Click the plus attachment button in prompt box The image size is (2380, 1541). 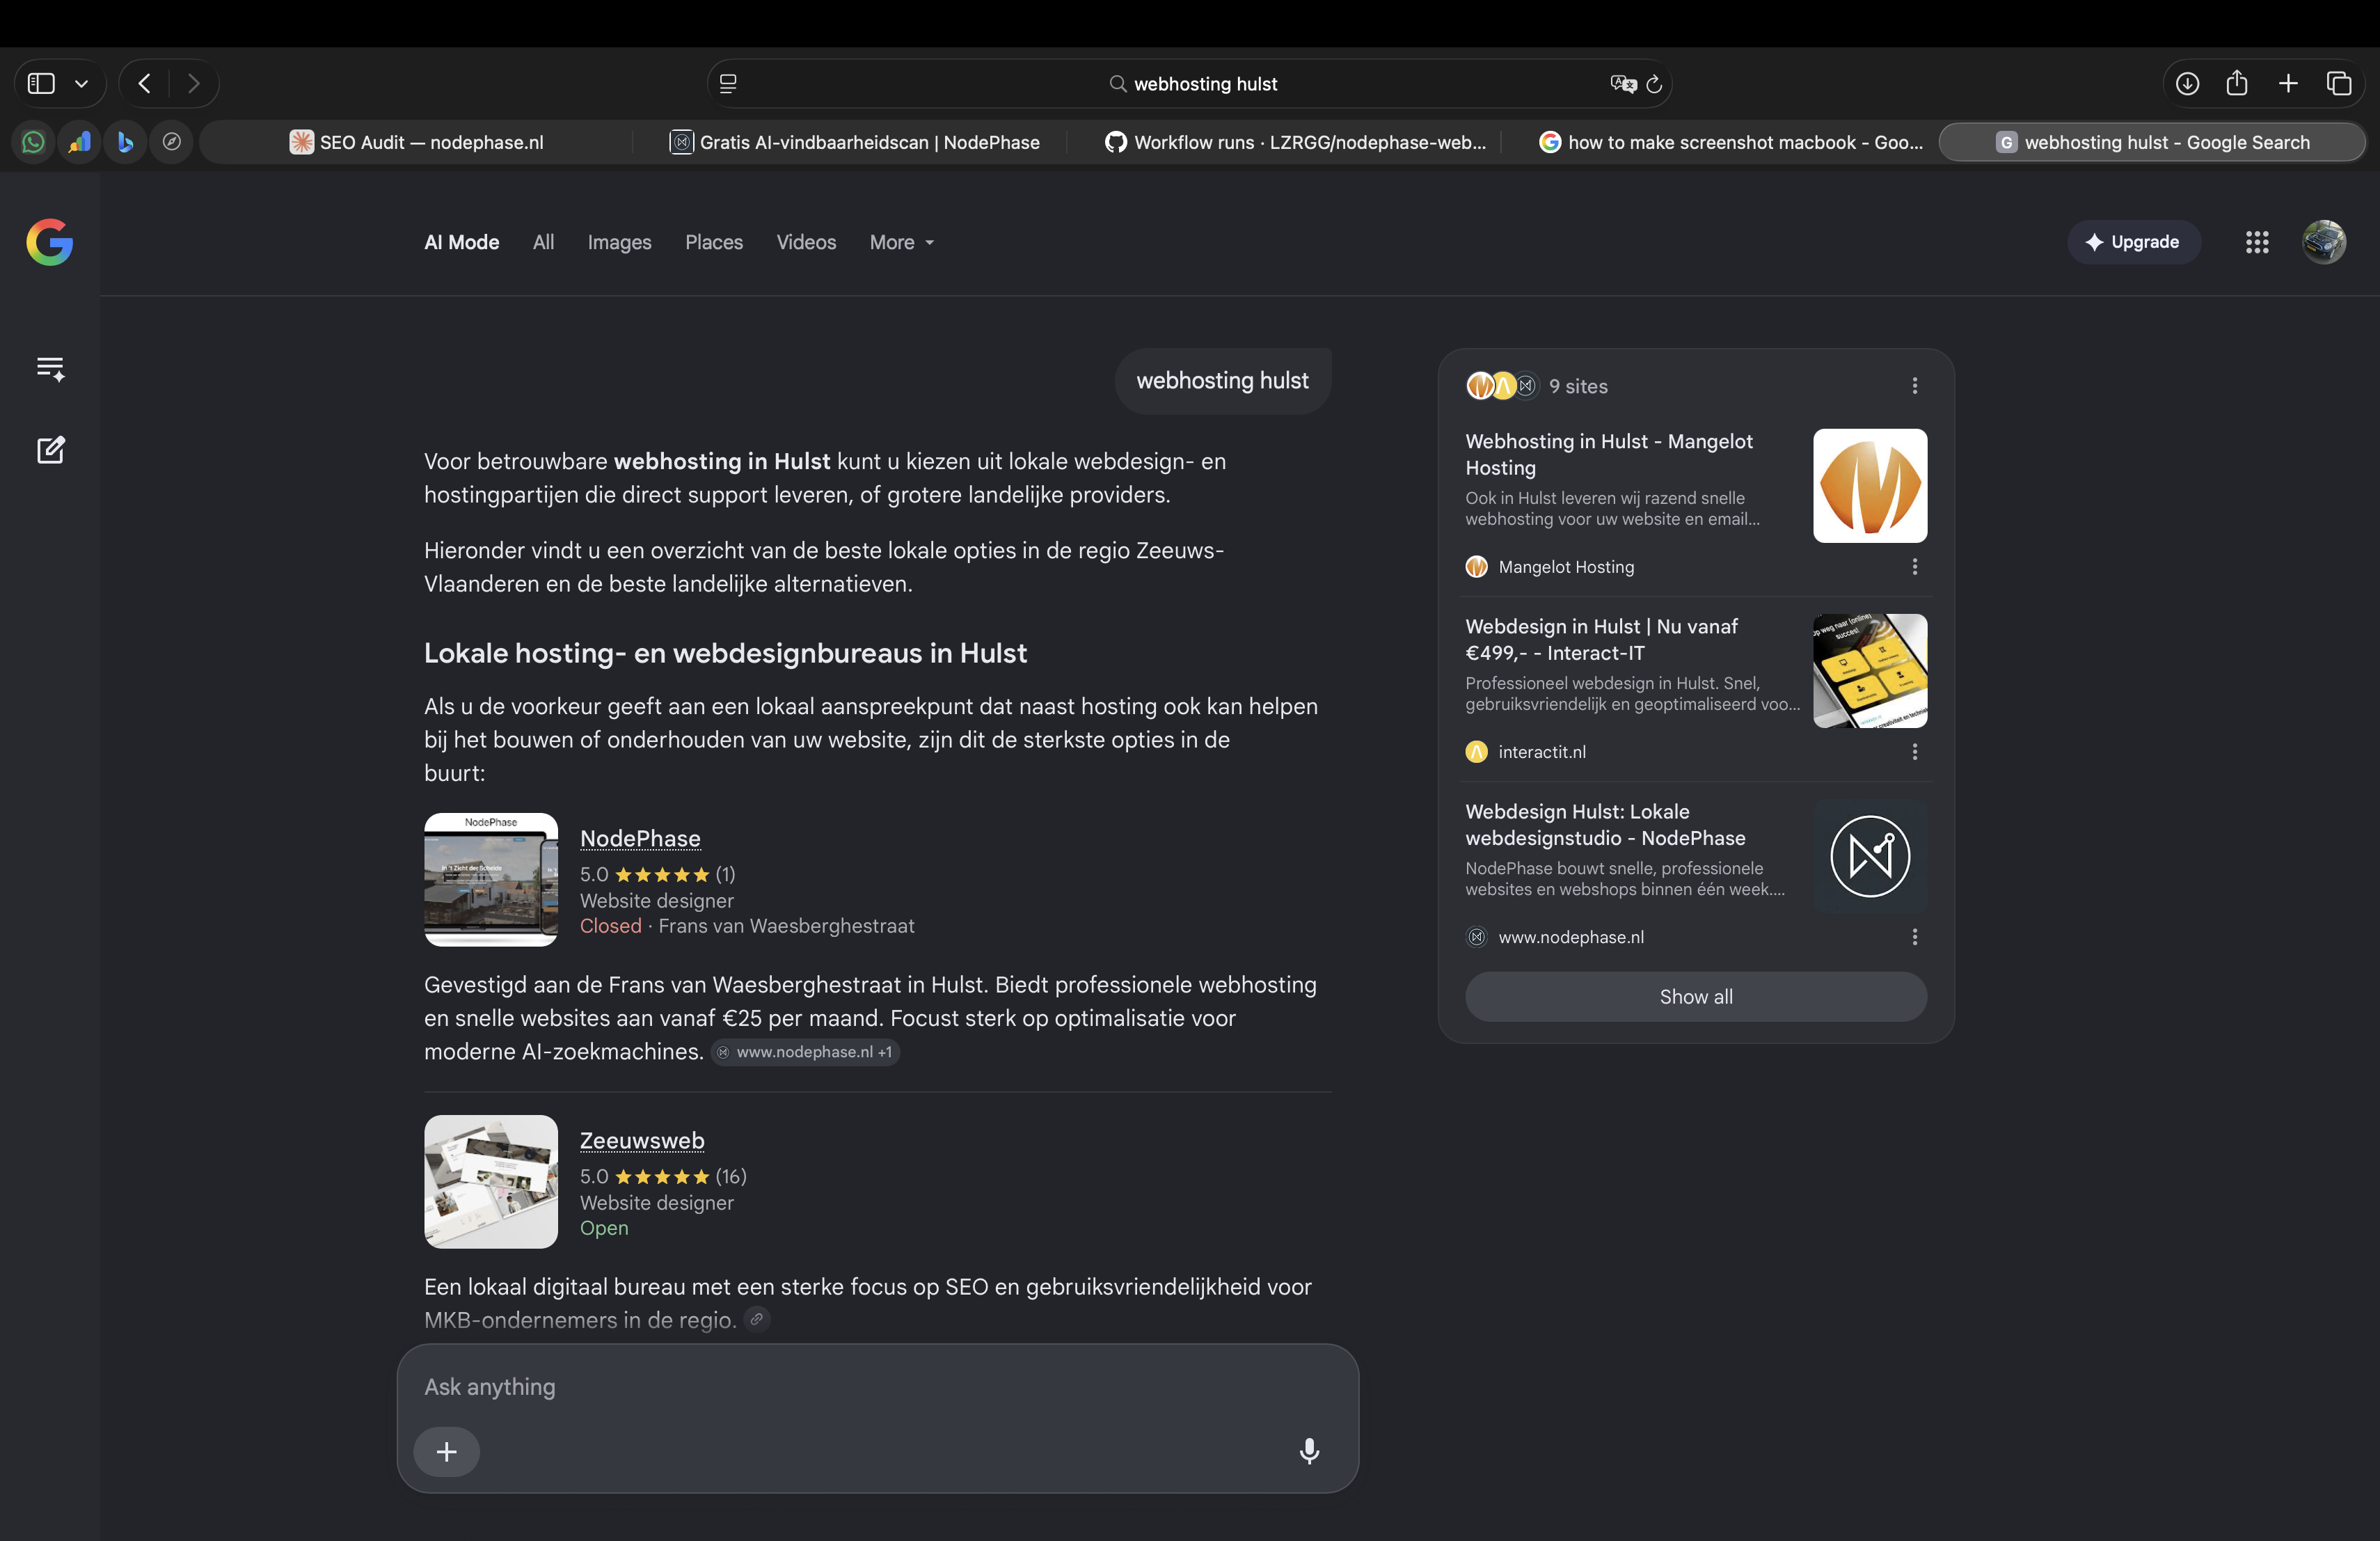[x=447, y=1451]
